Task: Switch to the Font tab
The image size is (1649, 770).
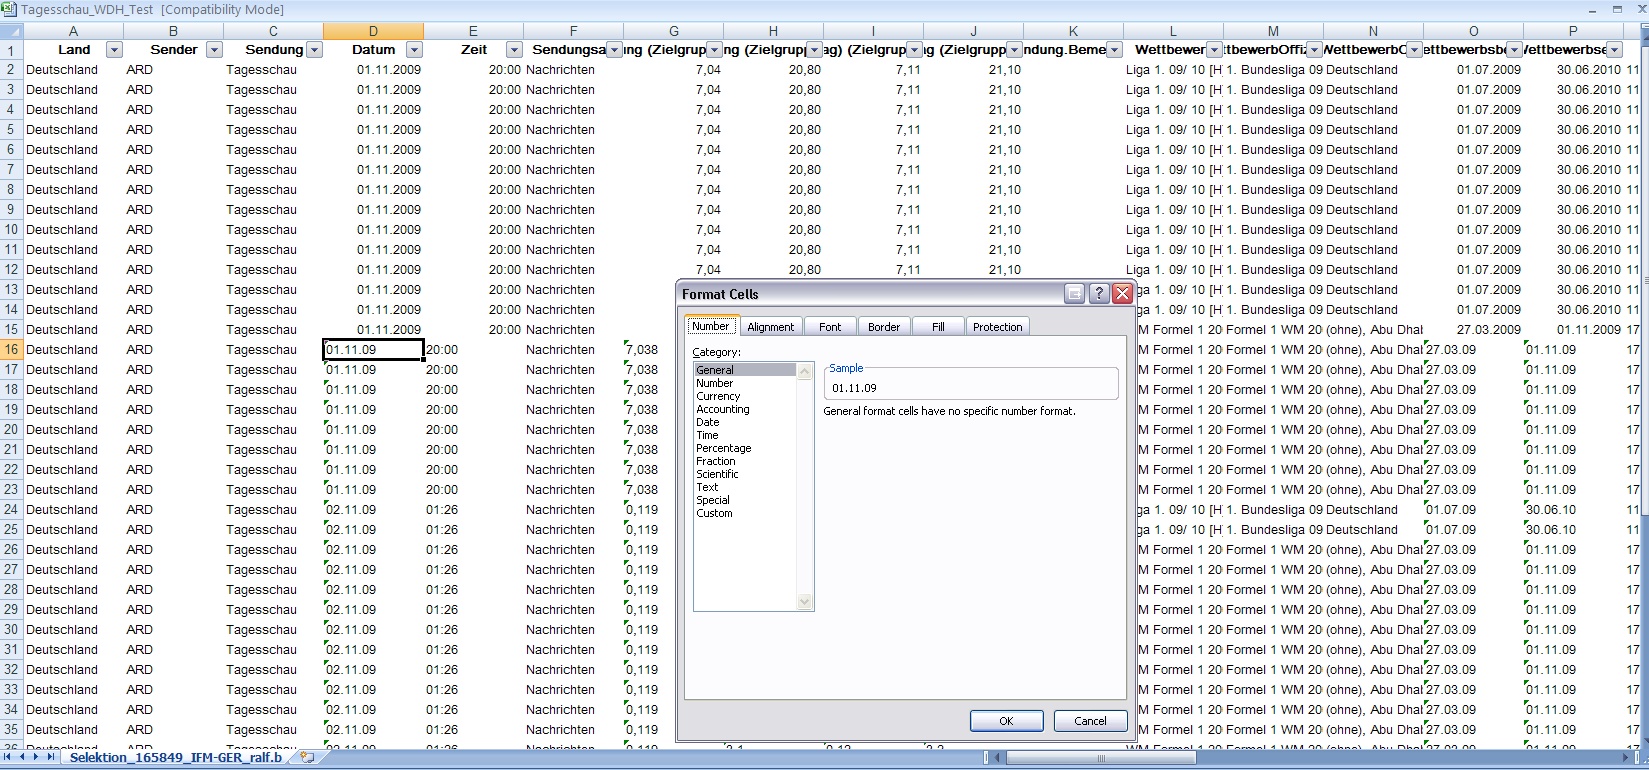Action: click(x=830, y=327)
